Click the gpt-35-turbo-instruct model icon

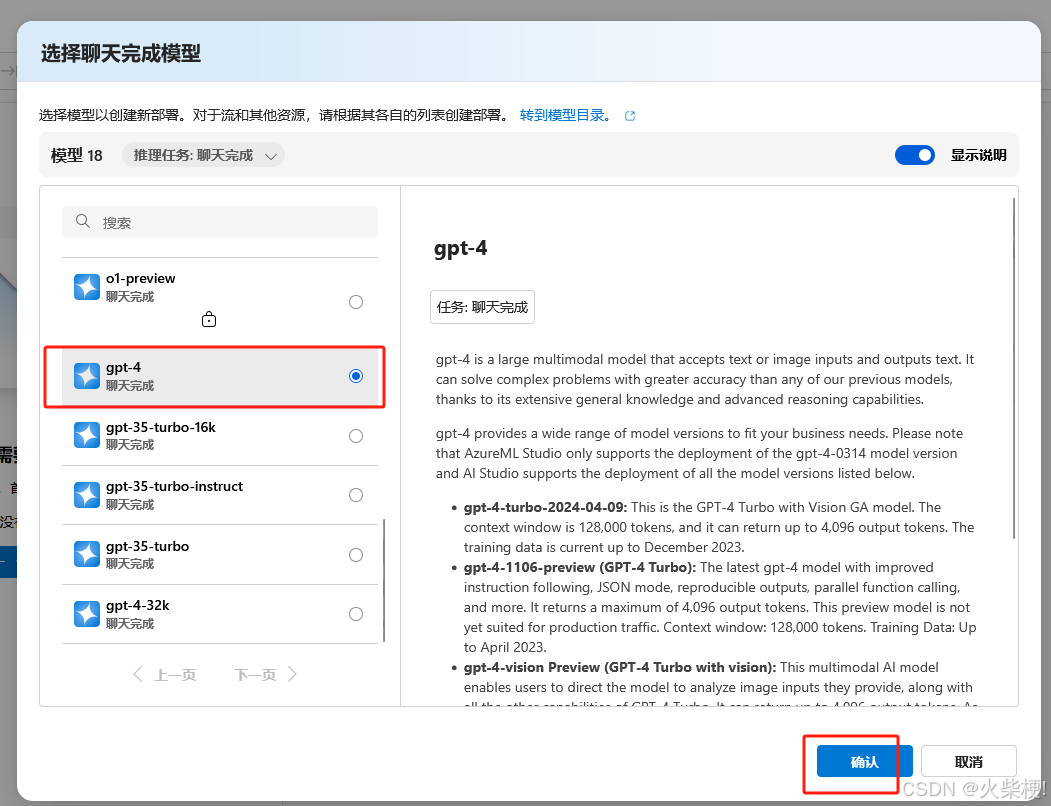point(86,495)
